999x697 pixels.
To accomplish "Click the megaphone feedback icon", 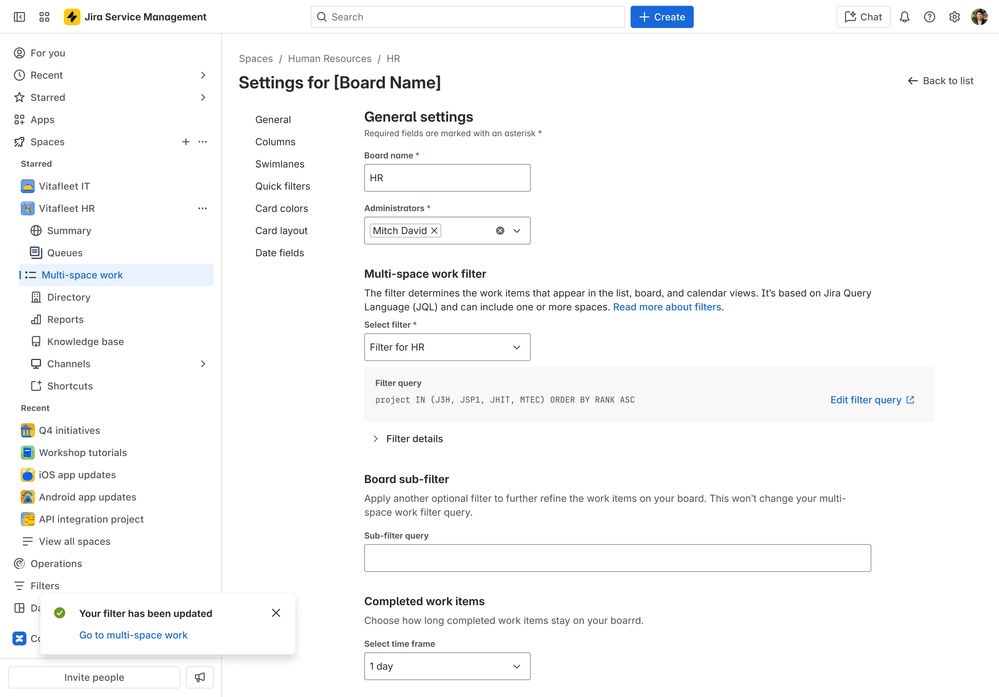I will point(200,677).
